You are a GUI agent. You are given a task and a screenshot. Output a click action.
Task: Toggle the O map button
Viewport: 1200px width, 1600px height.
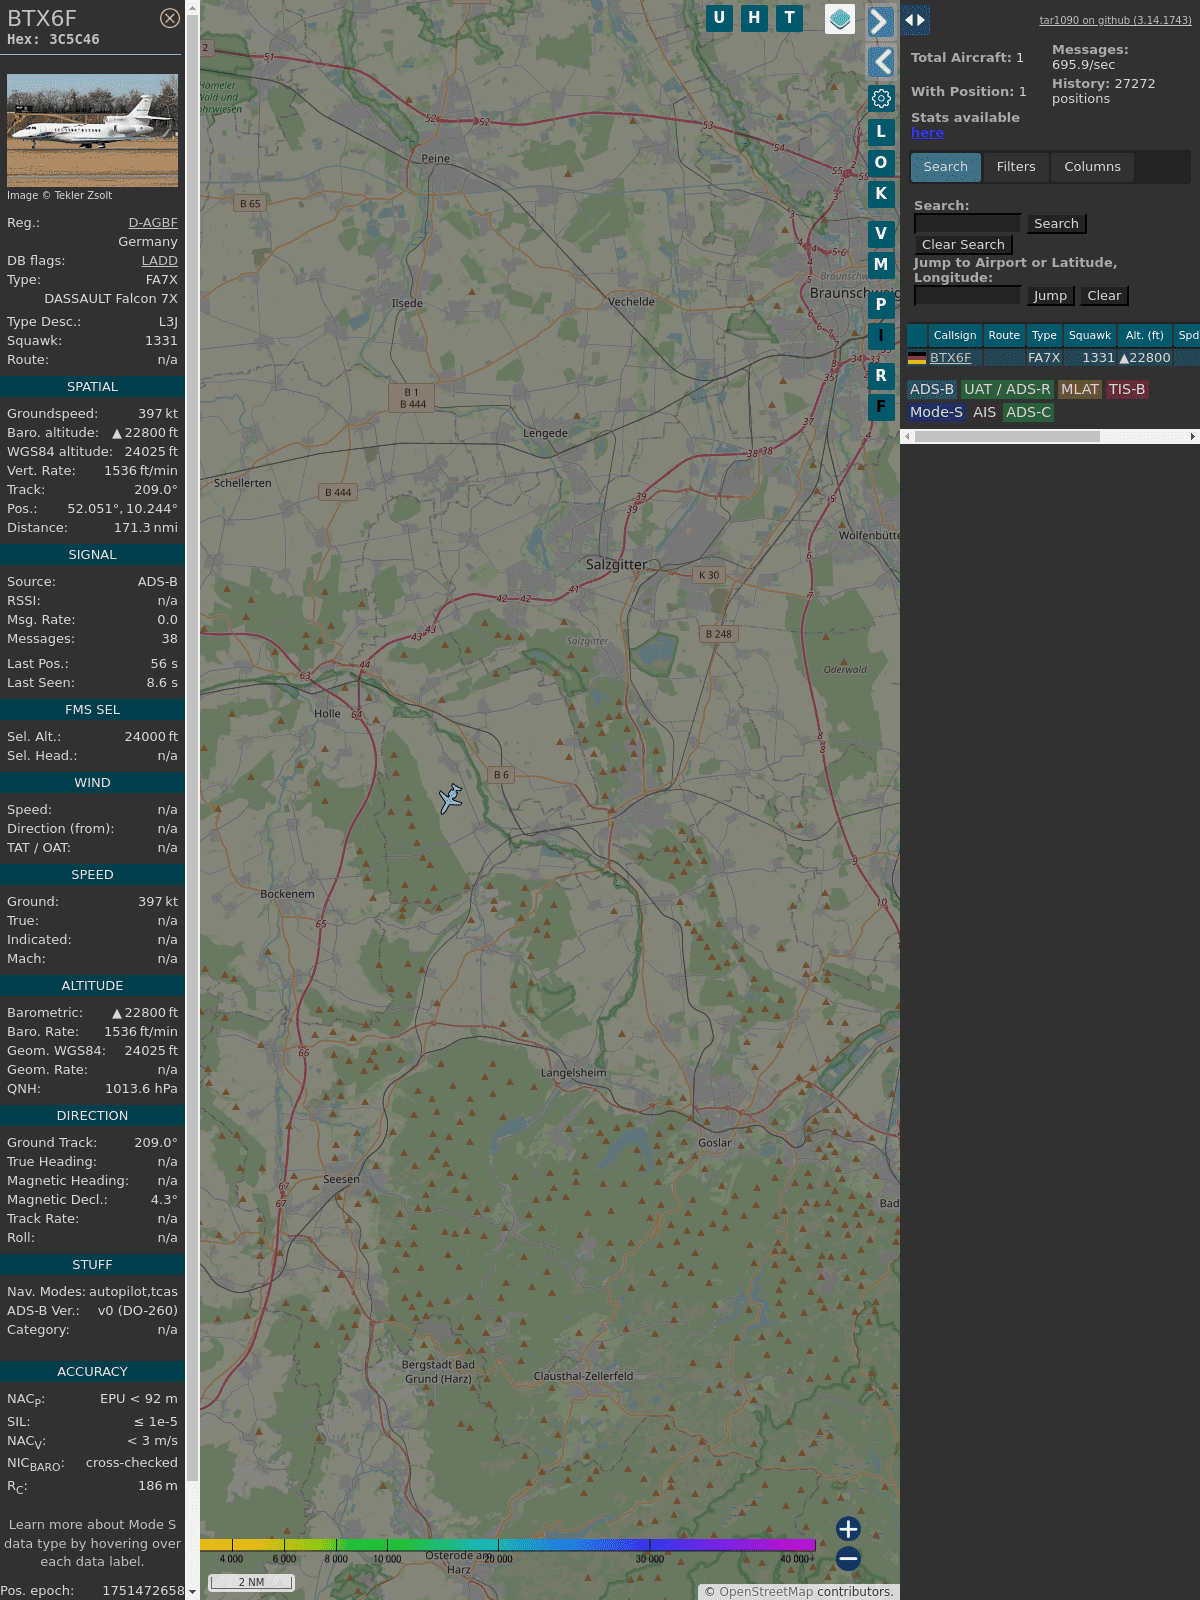881,162
